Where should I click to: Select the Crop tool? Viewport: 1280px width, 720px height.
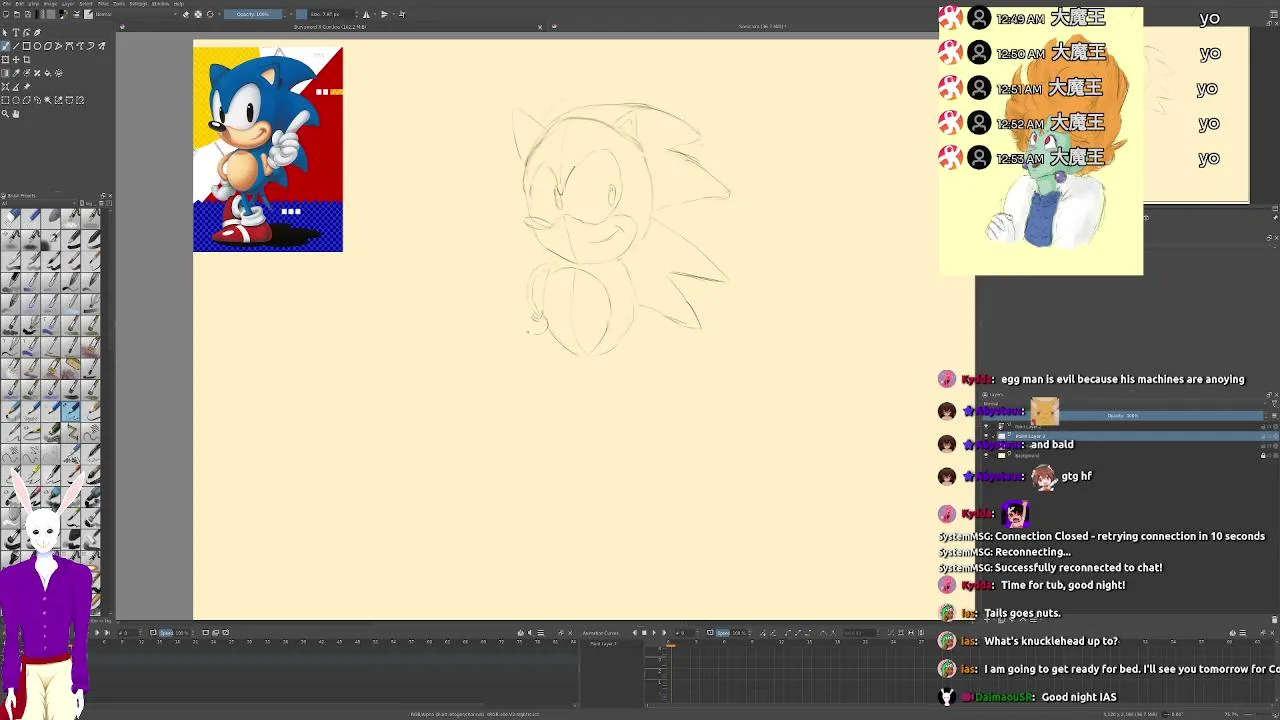tap(27, 59)
